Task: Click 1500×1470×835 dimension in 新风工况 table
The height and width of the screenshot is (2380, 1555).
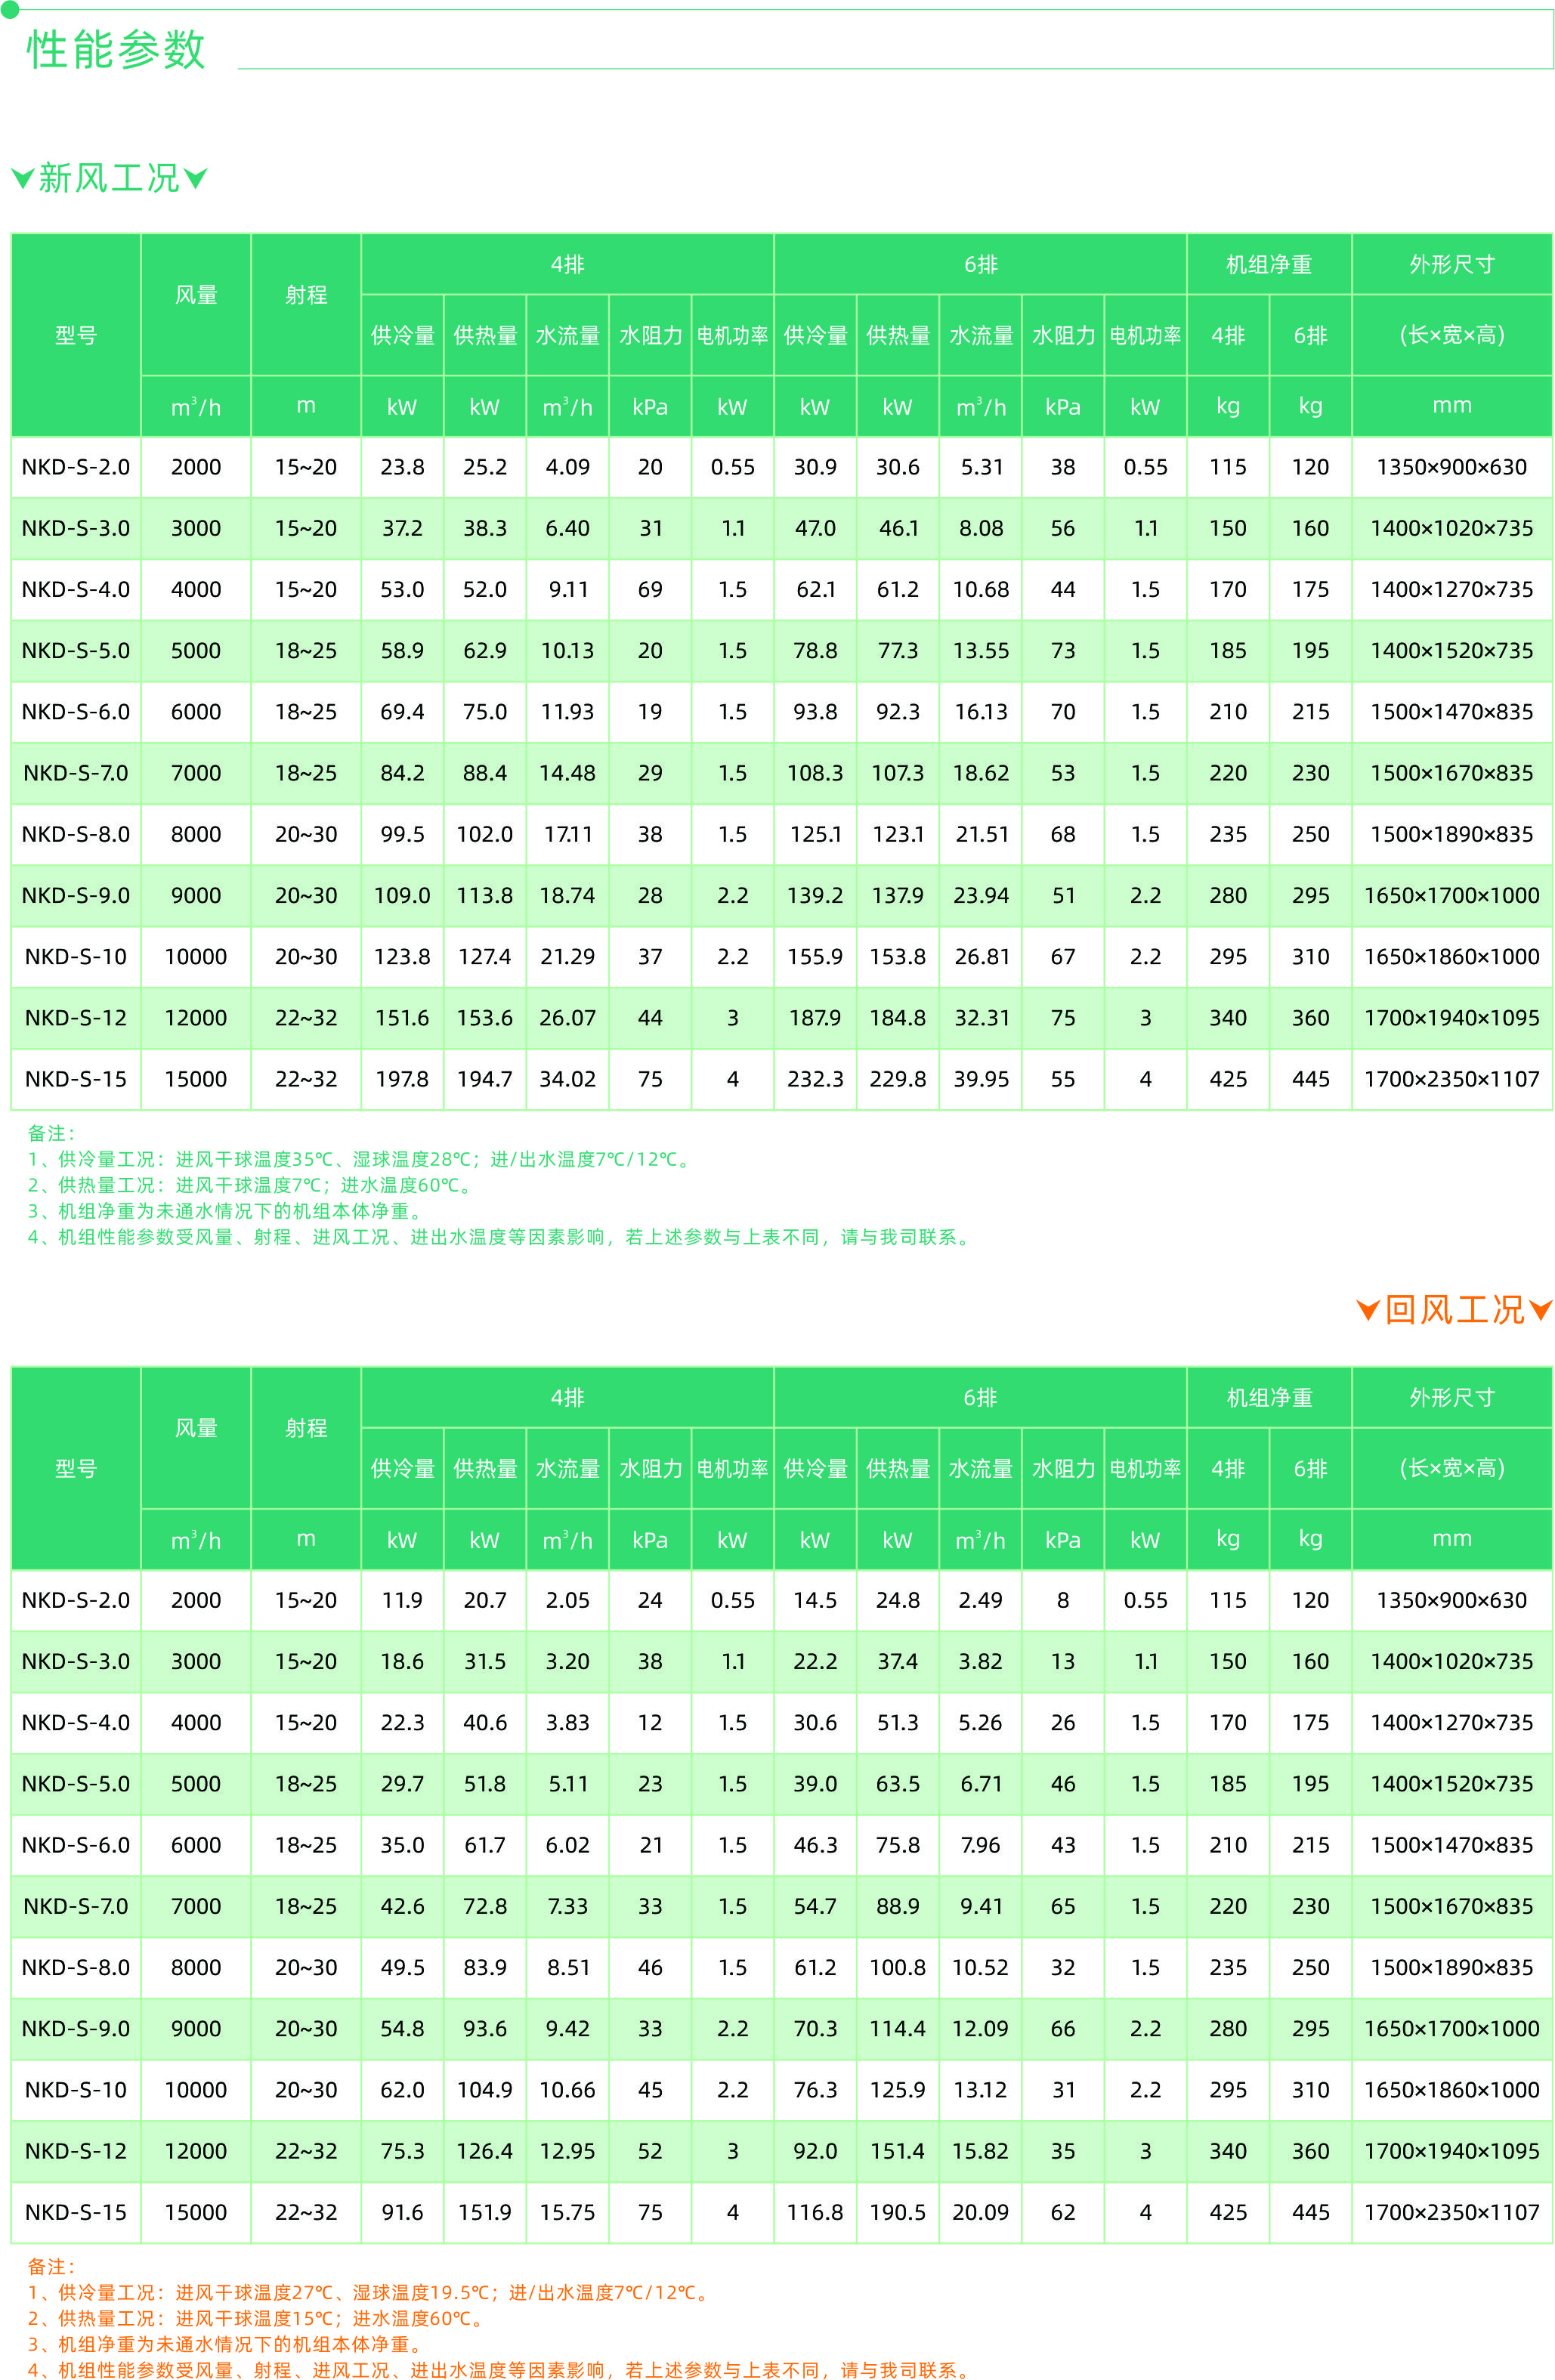Action: [x=1451, y=712]
